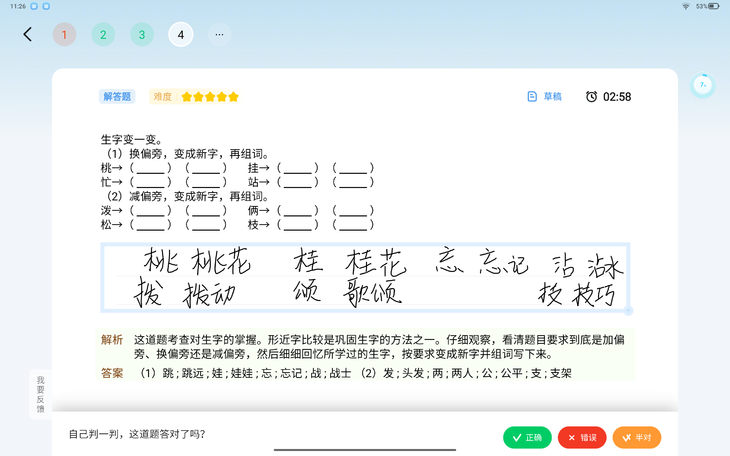The height and width of the screenshot is (456, 730).
Task: Open the 草稿 scratch paper
Action: click(x=545, y=97)
